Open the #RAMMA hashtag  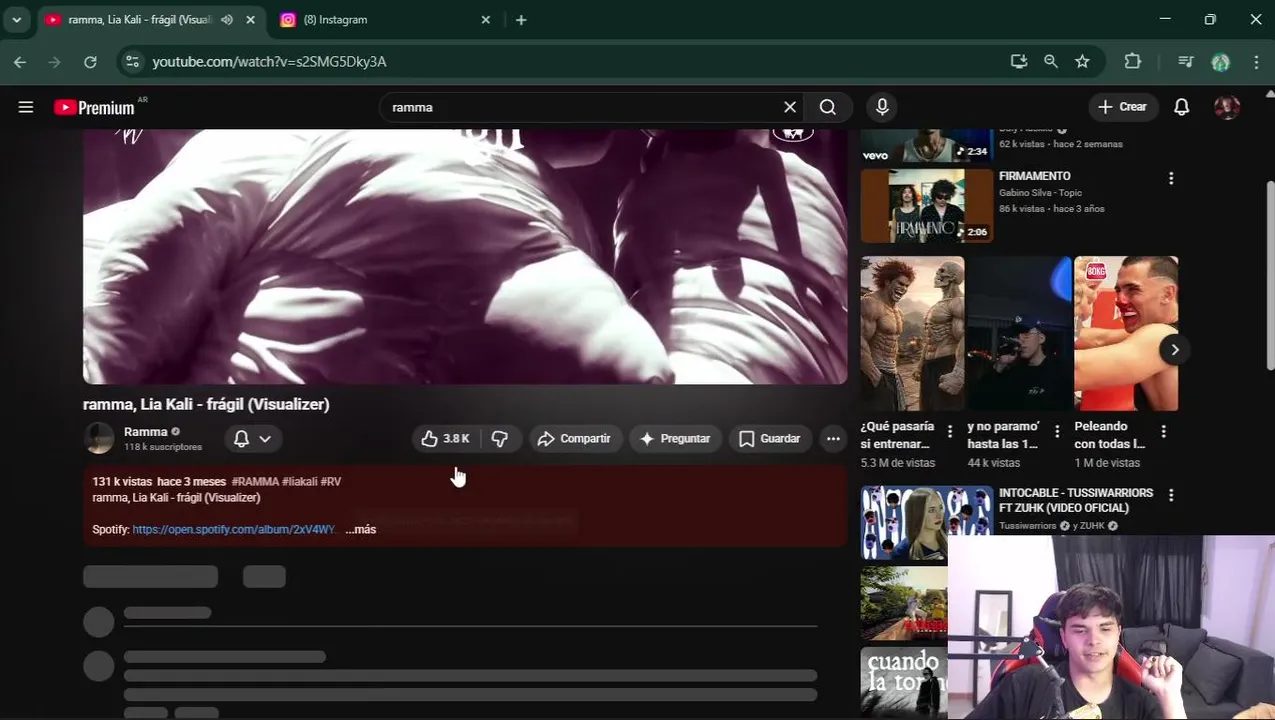pos(255,482)
